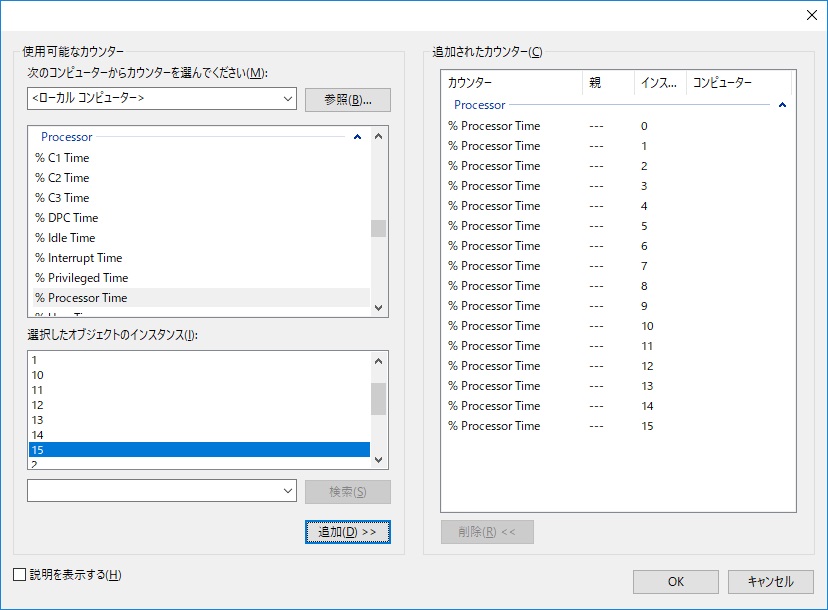This screenshot has height=610, width=828.
Task: Click the 追加 add button
Action: point(347,532)
